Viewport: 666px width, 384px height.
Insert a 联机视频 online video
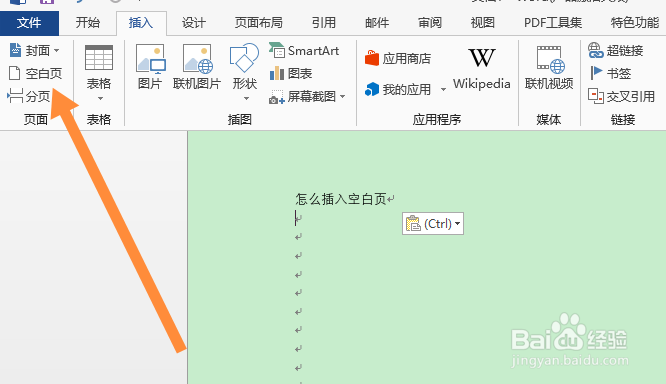(549, 68)
